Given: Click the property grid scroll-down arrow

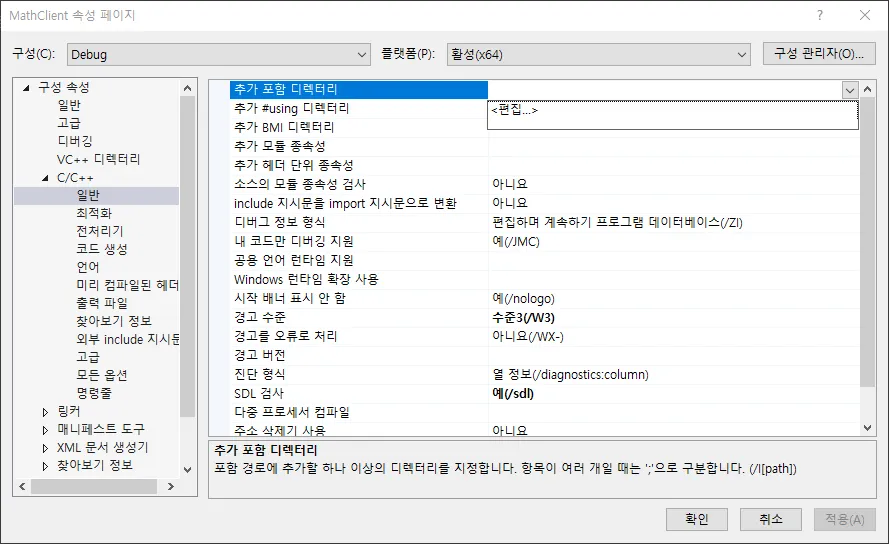Looking at the screenshot, I should pos(867,428).
